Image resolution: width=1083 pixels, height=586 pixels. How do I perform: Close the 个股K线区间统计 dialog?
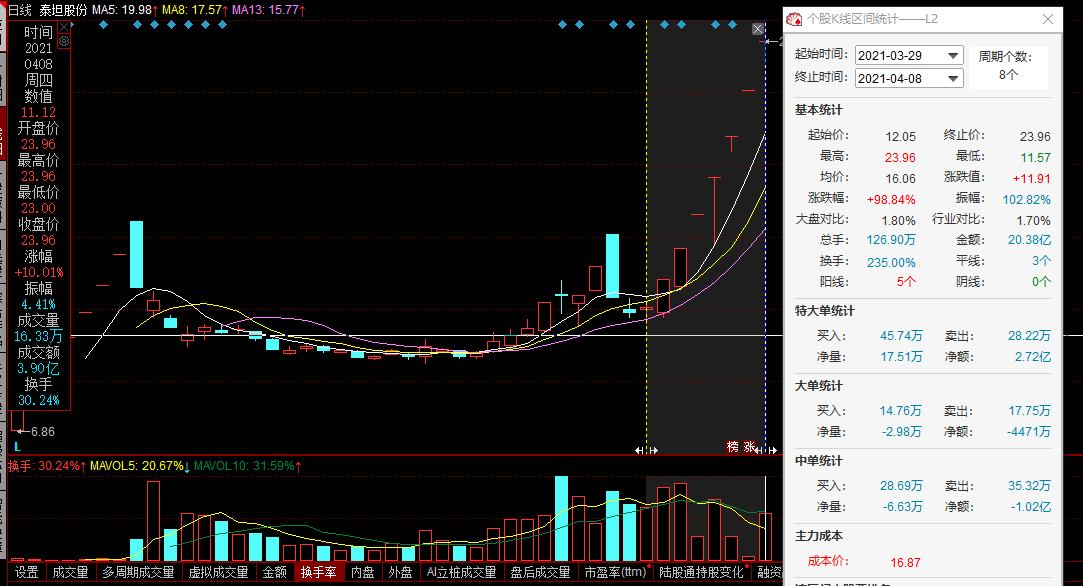coord(1048,19)
